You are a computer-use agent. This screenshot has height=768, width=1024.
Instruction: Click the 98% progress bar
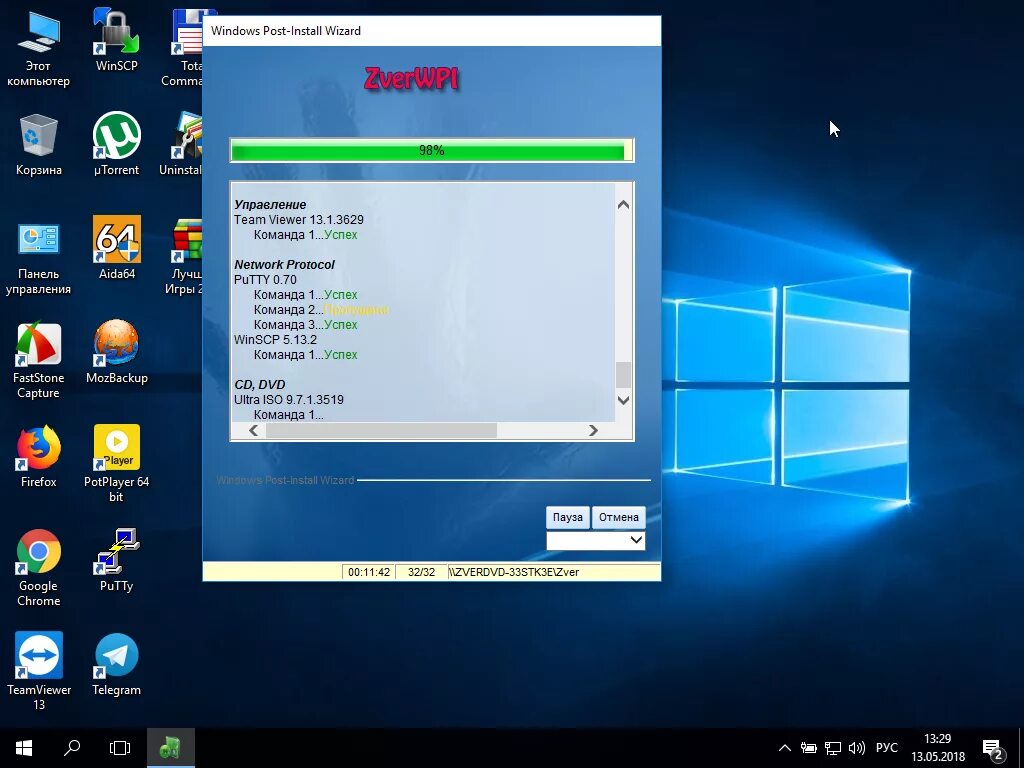point(432,150)
